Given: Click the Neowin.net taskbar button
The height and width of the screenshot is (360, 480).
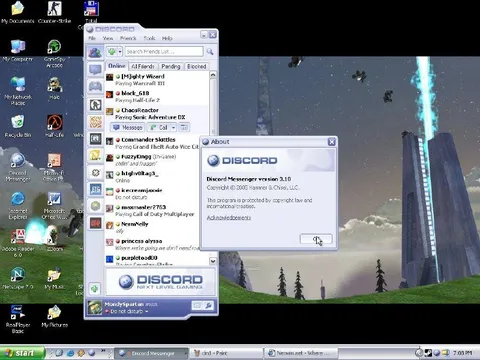Looking at the screenshot, I should [x=301, y=353].
